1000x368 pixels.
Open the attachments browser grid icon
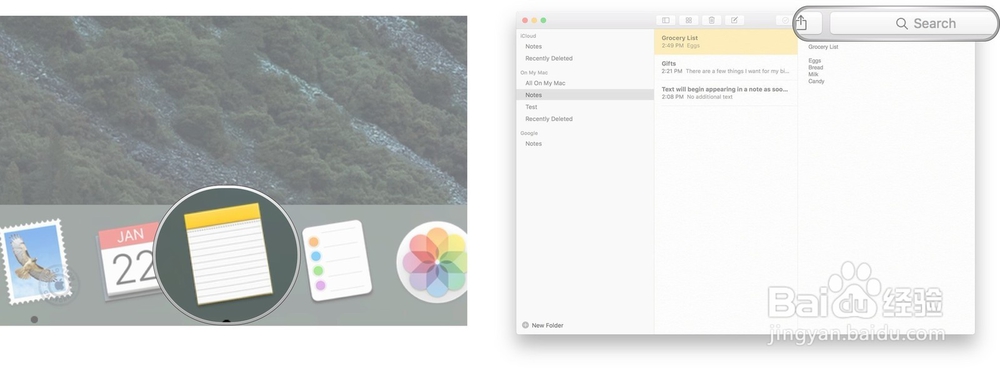click(x=689, y=20)
